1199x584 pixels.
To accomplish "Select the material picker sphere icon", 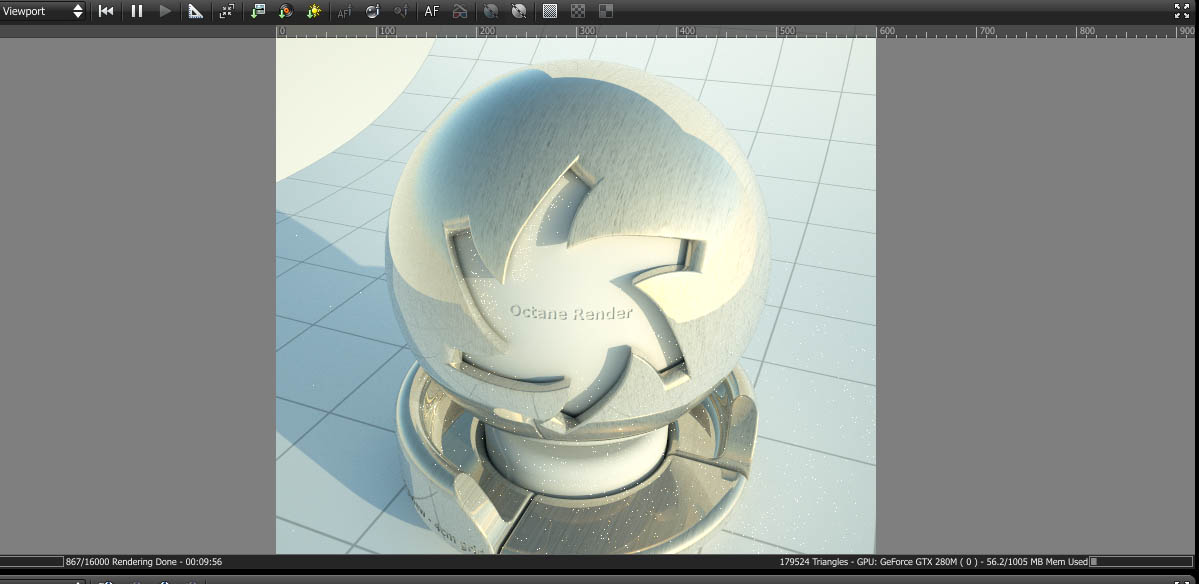I will (372, 11).
